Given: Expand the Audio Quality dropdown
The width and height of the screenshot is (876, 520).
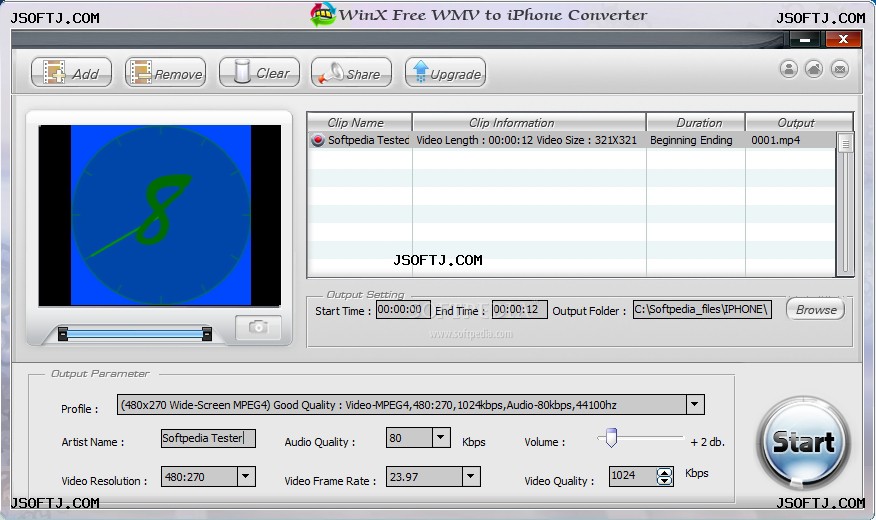Looking at the screenshot, I should pyautogui.click(x=441, y=437).
